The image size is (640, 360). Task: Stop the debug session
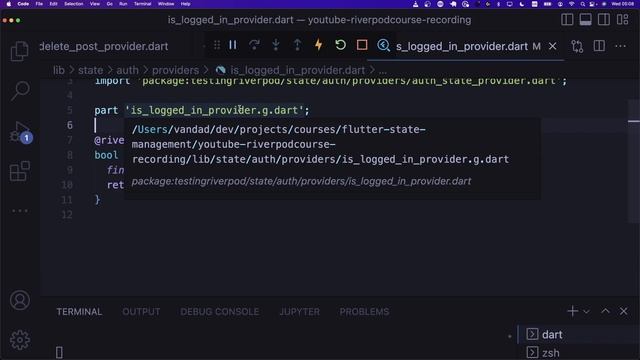362,45
